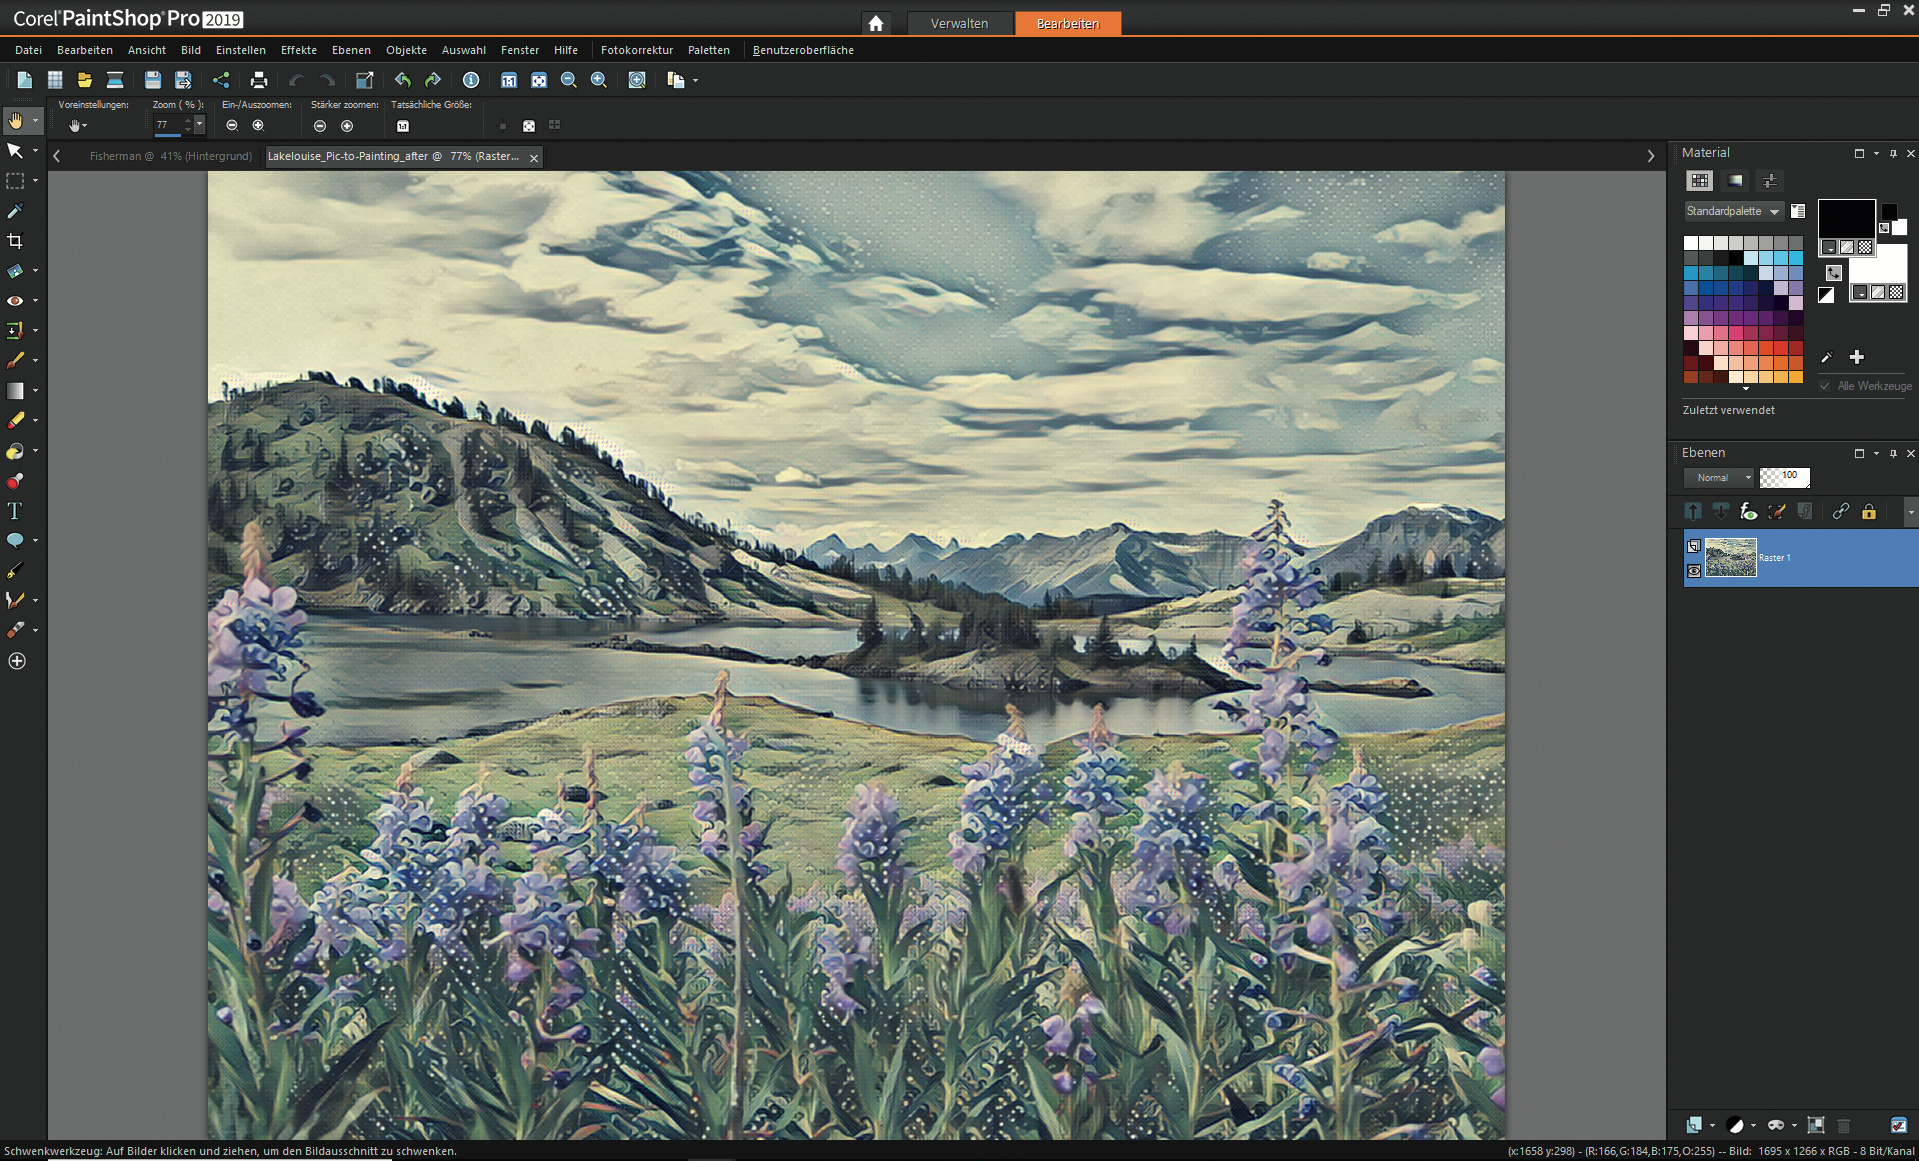Pick the eyedropper in Material panel
1919x1161 pixels.
[x=1826, y=357]
